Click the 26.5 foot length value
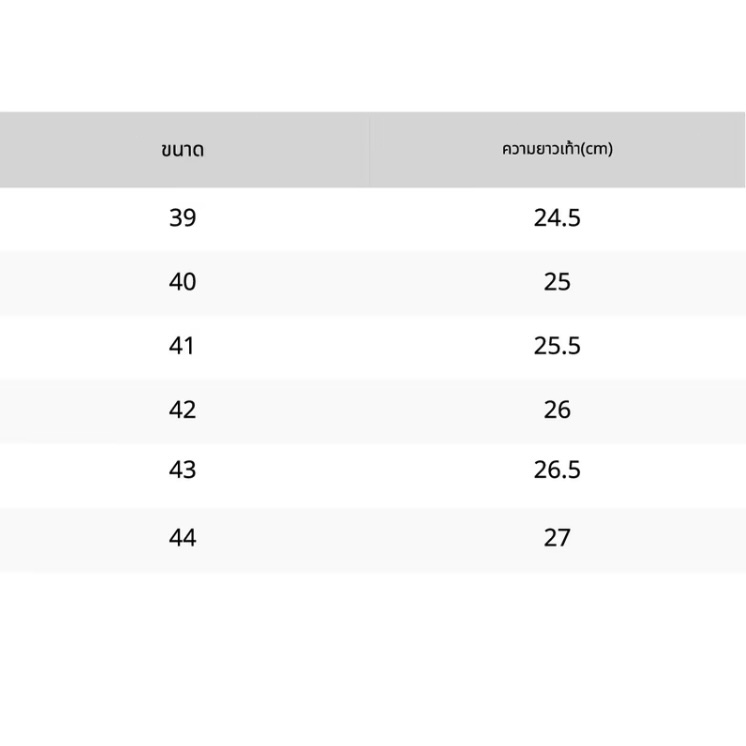Image resolution: width=746 pixels, height=746 pixels. (x=557, y=470)
